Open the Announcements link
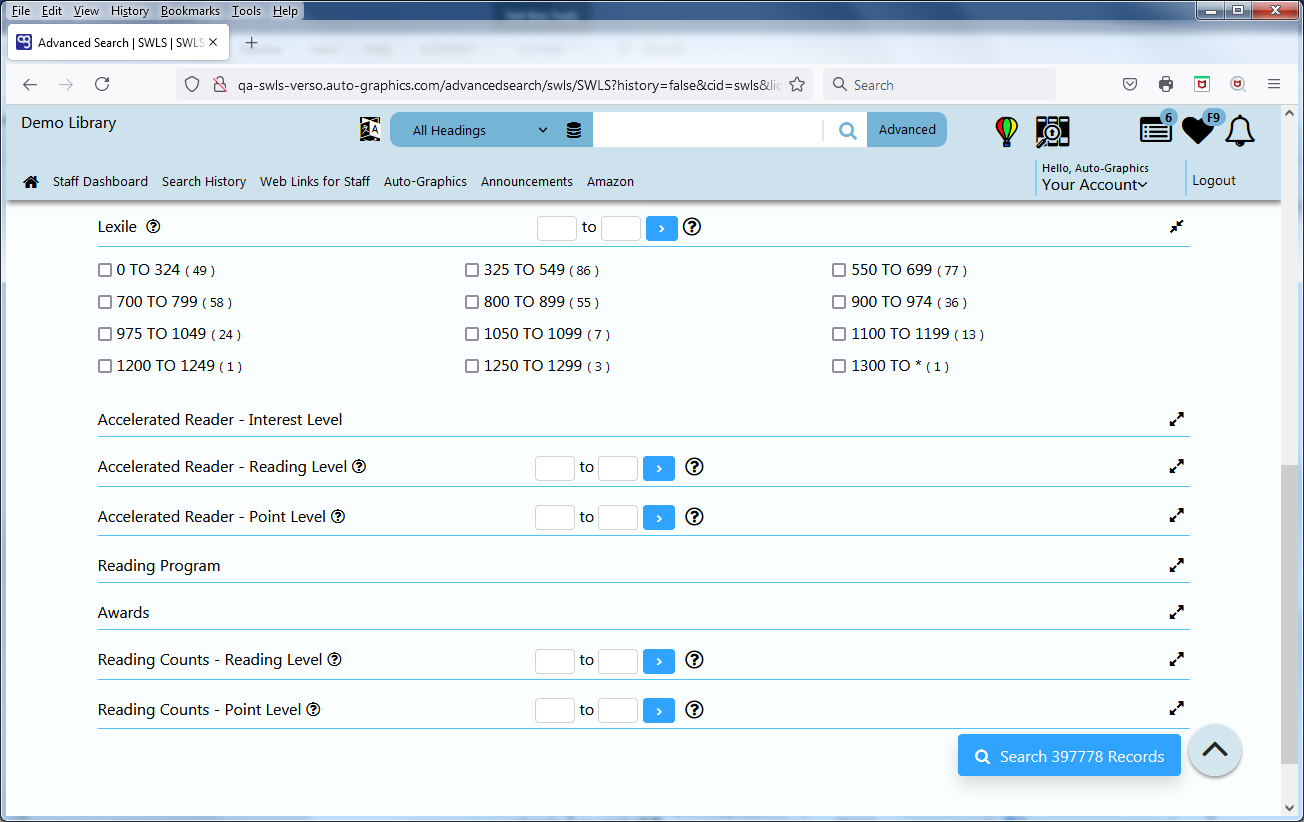 click(x=527, y=181)
